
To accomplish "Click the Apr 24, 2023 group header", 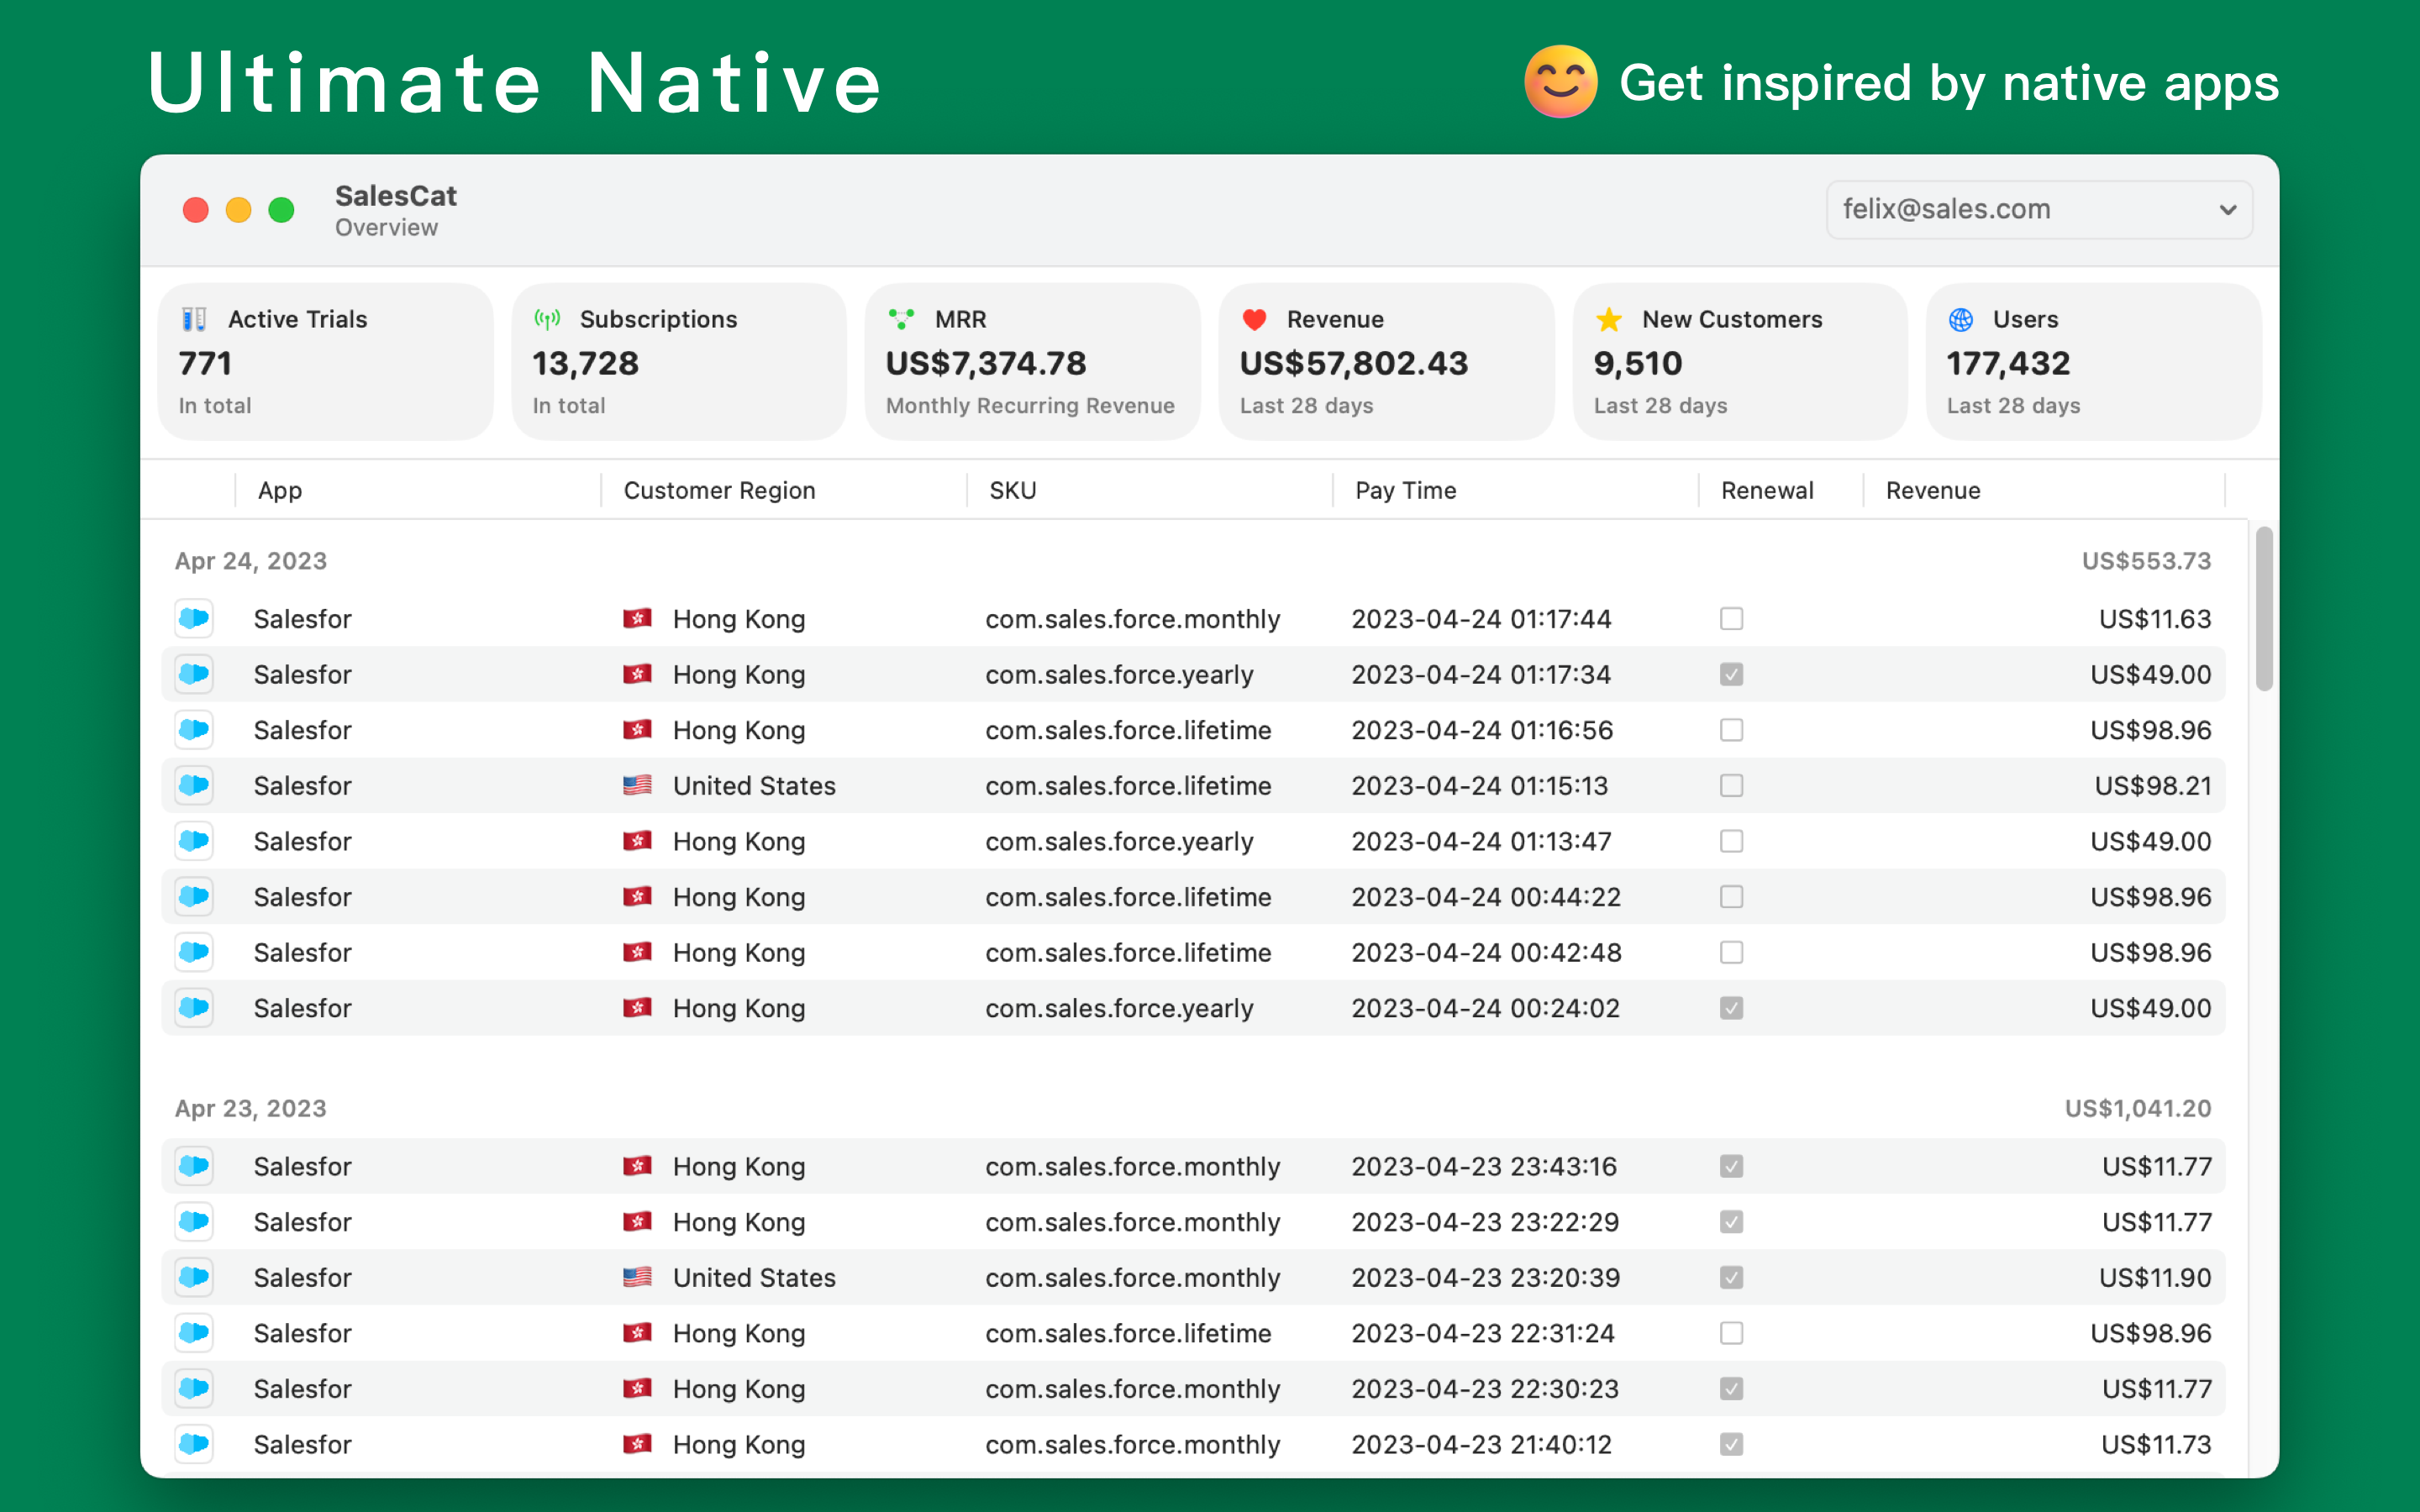I will (251, 561).
